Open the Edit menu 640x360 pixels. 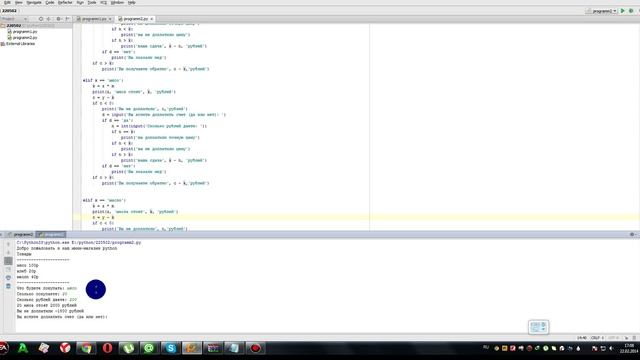(7, 2)
